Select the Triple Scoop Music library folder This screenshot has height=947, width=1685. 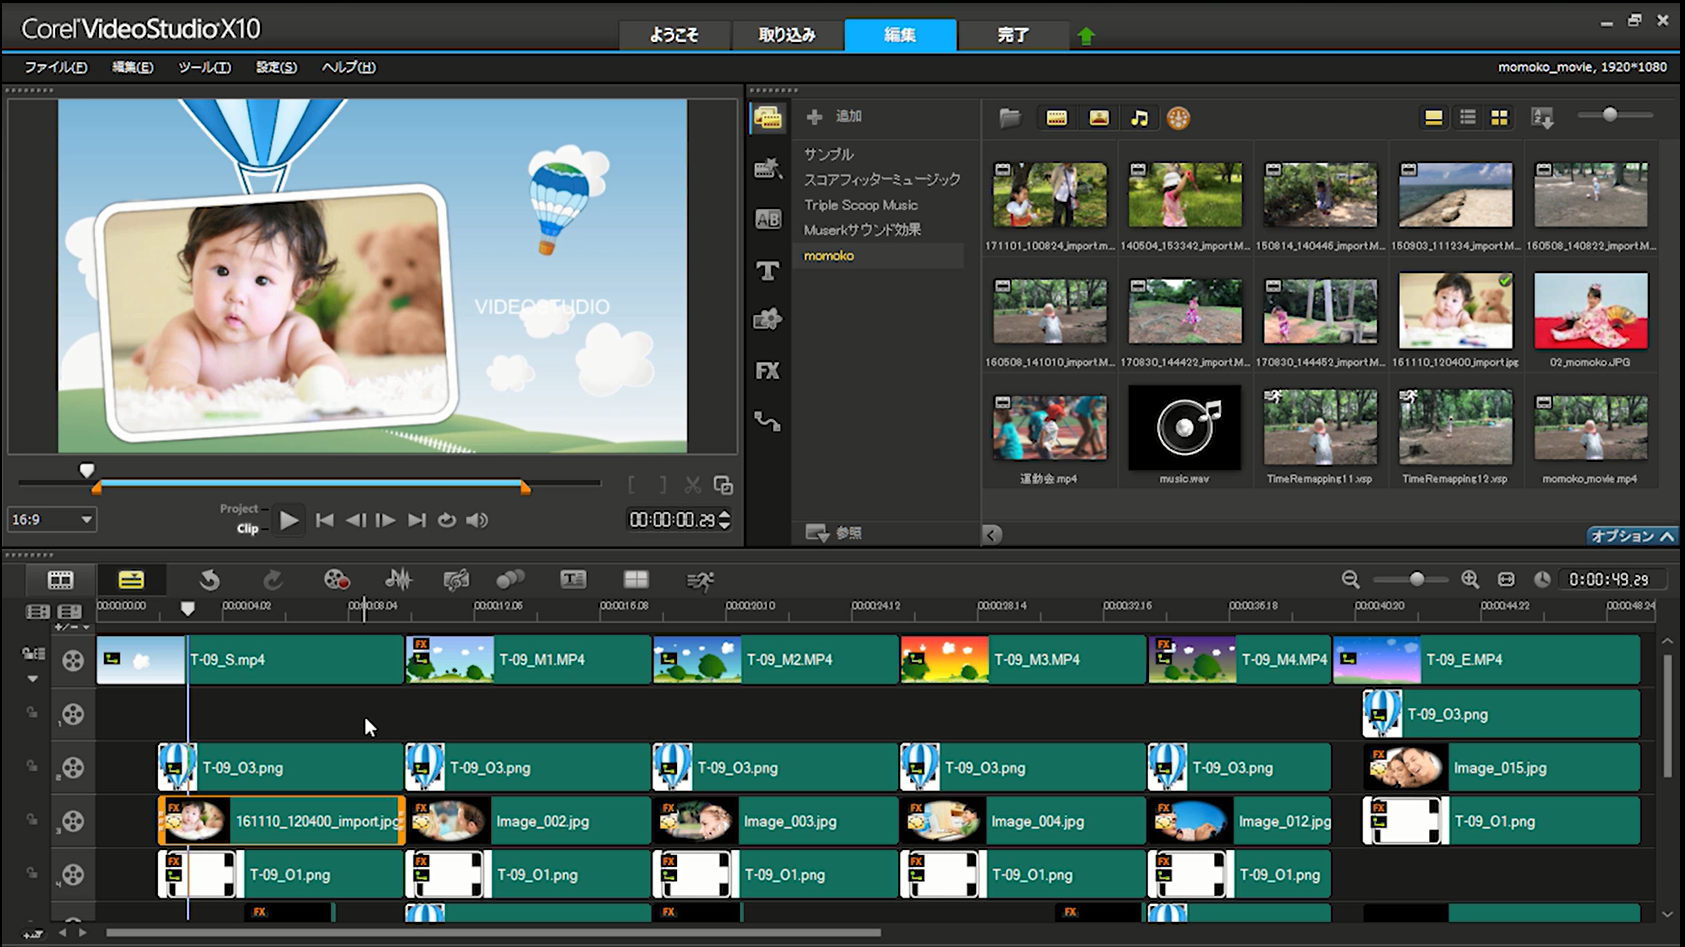pos(860,205)
